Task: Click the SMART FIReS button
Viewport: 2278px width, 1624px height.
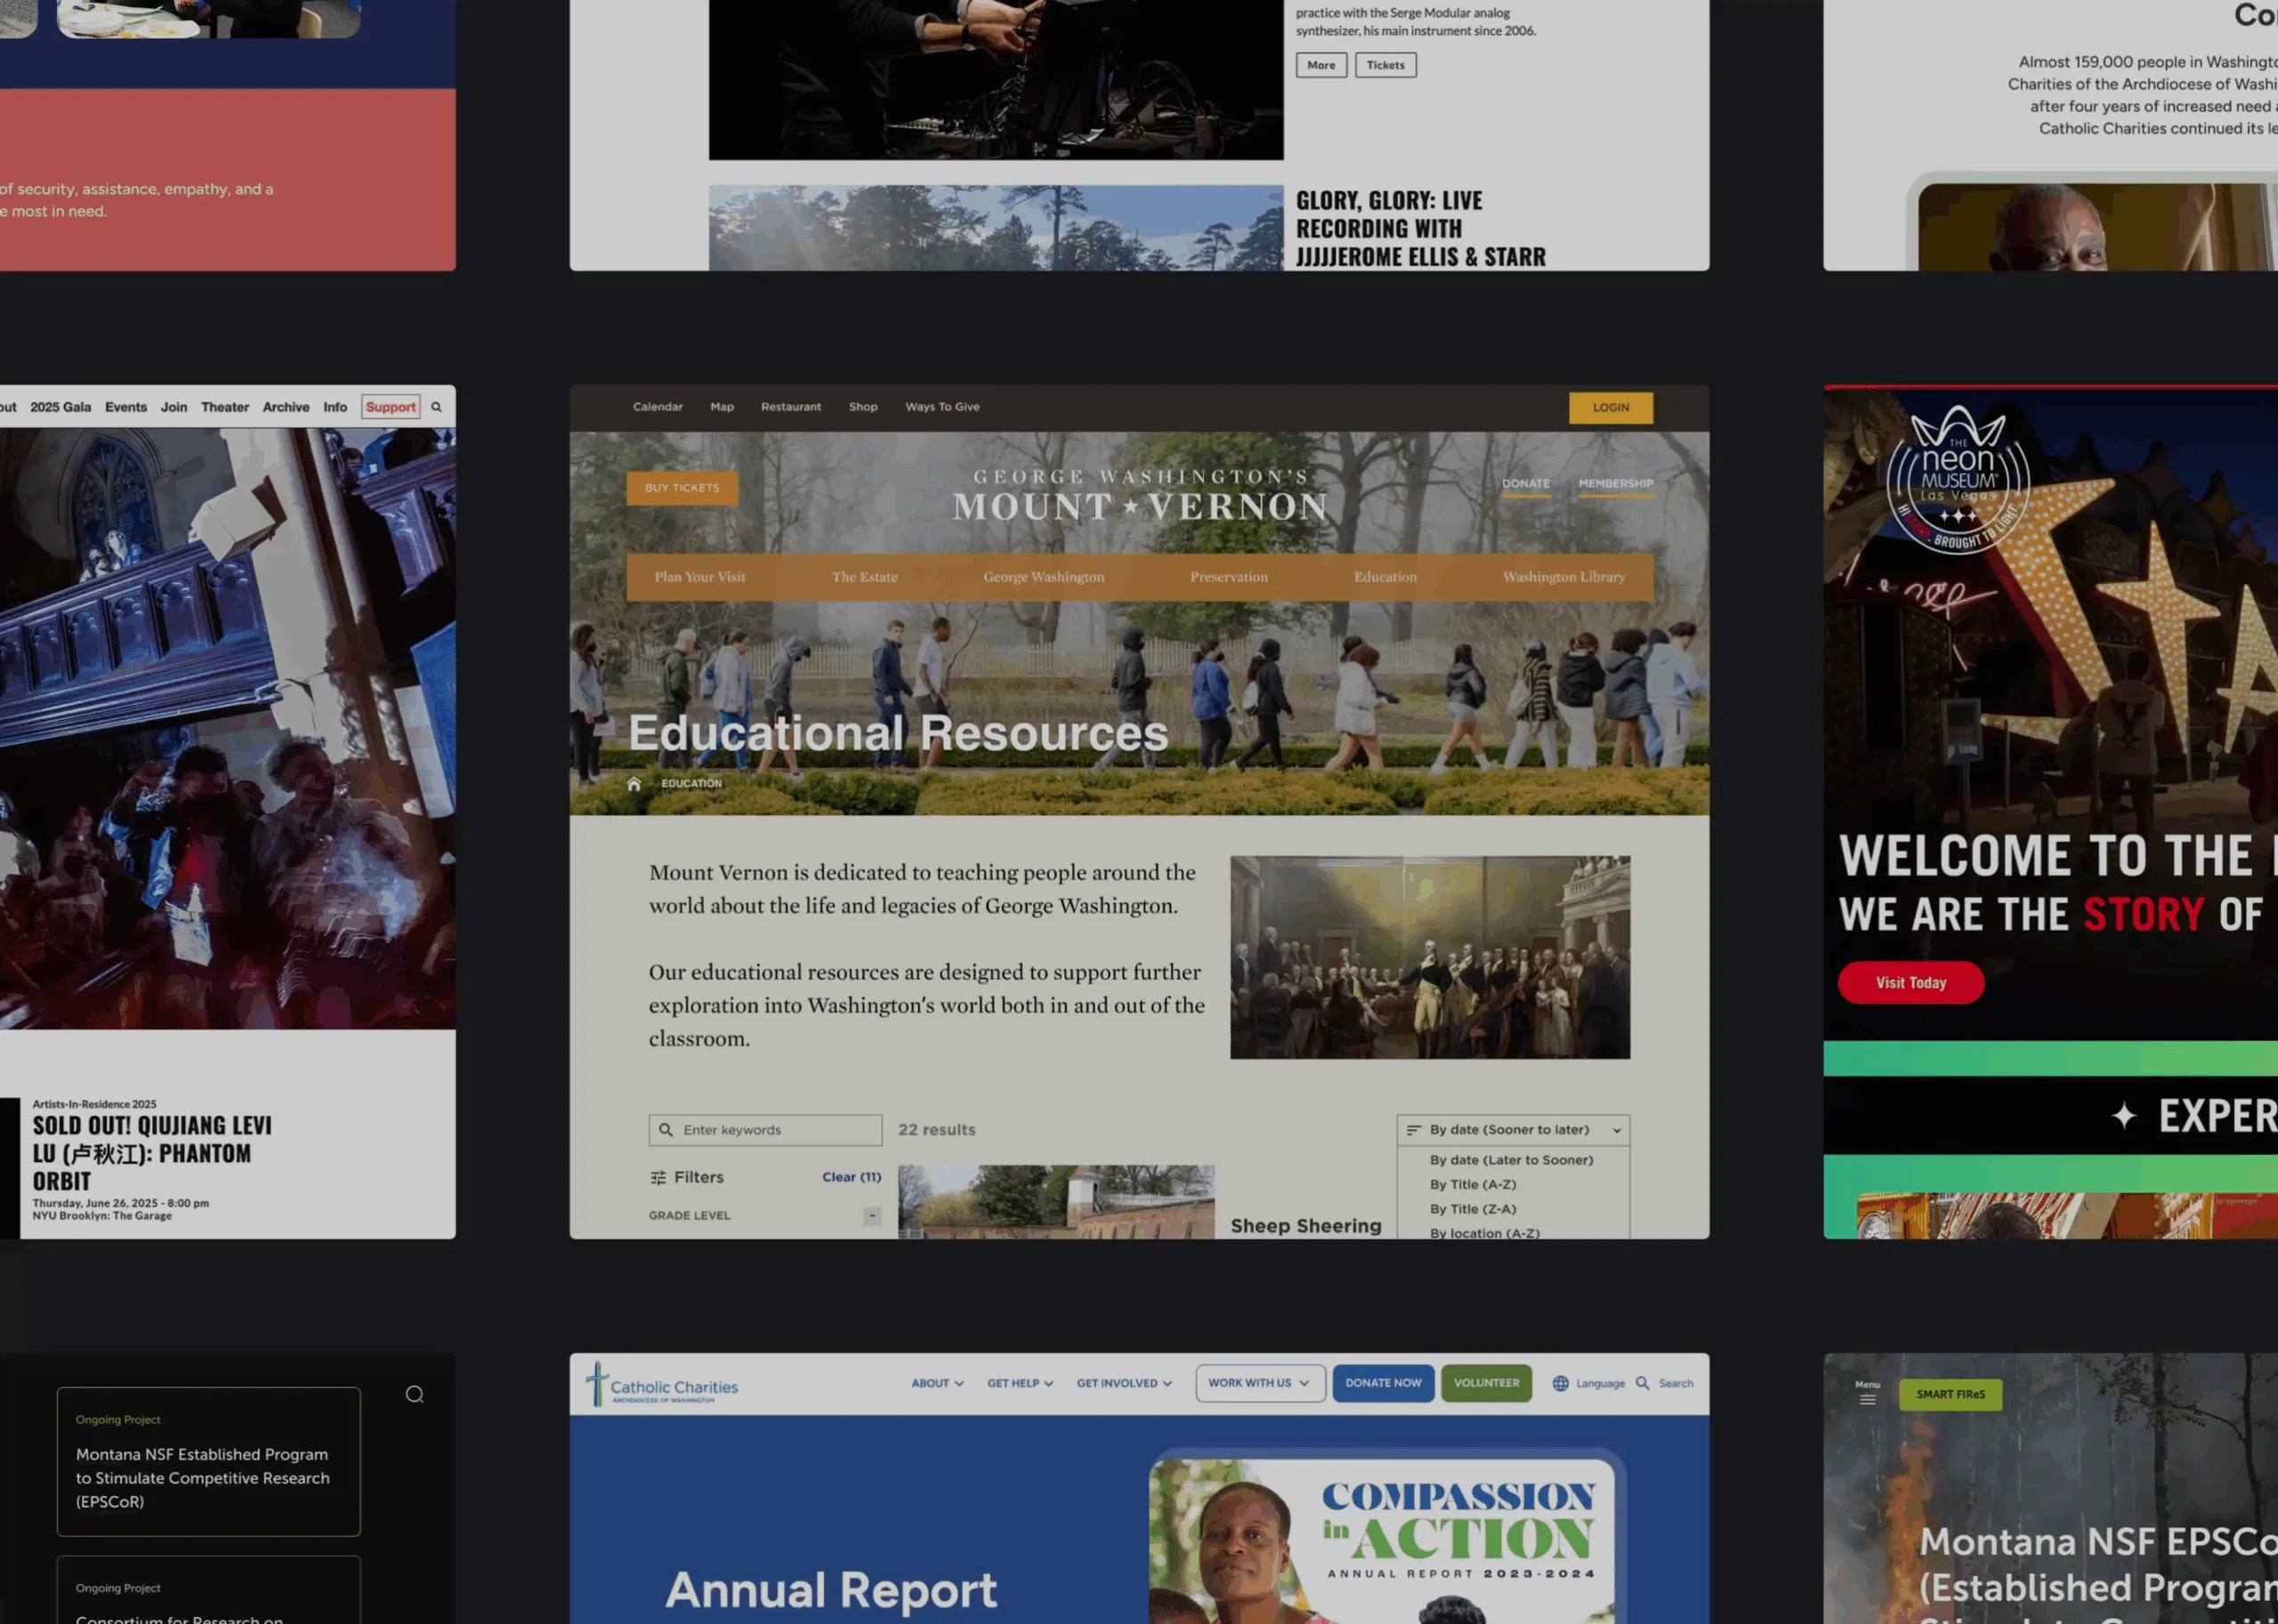Action: [x=1950, y=1395]
